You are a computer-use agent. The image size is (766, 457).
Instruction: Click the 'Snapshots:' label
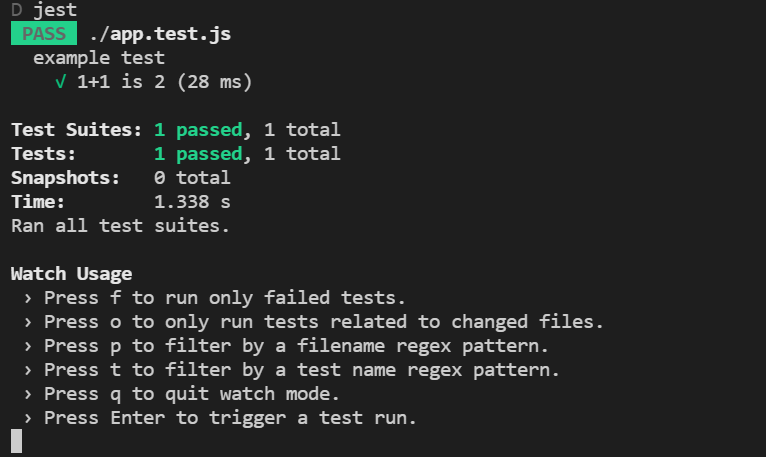click(x=65, y=178)
